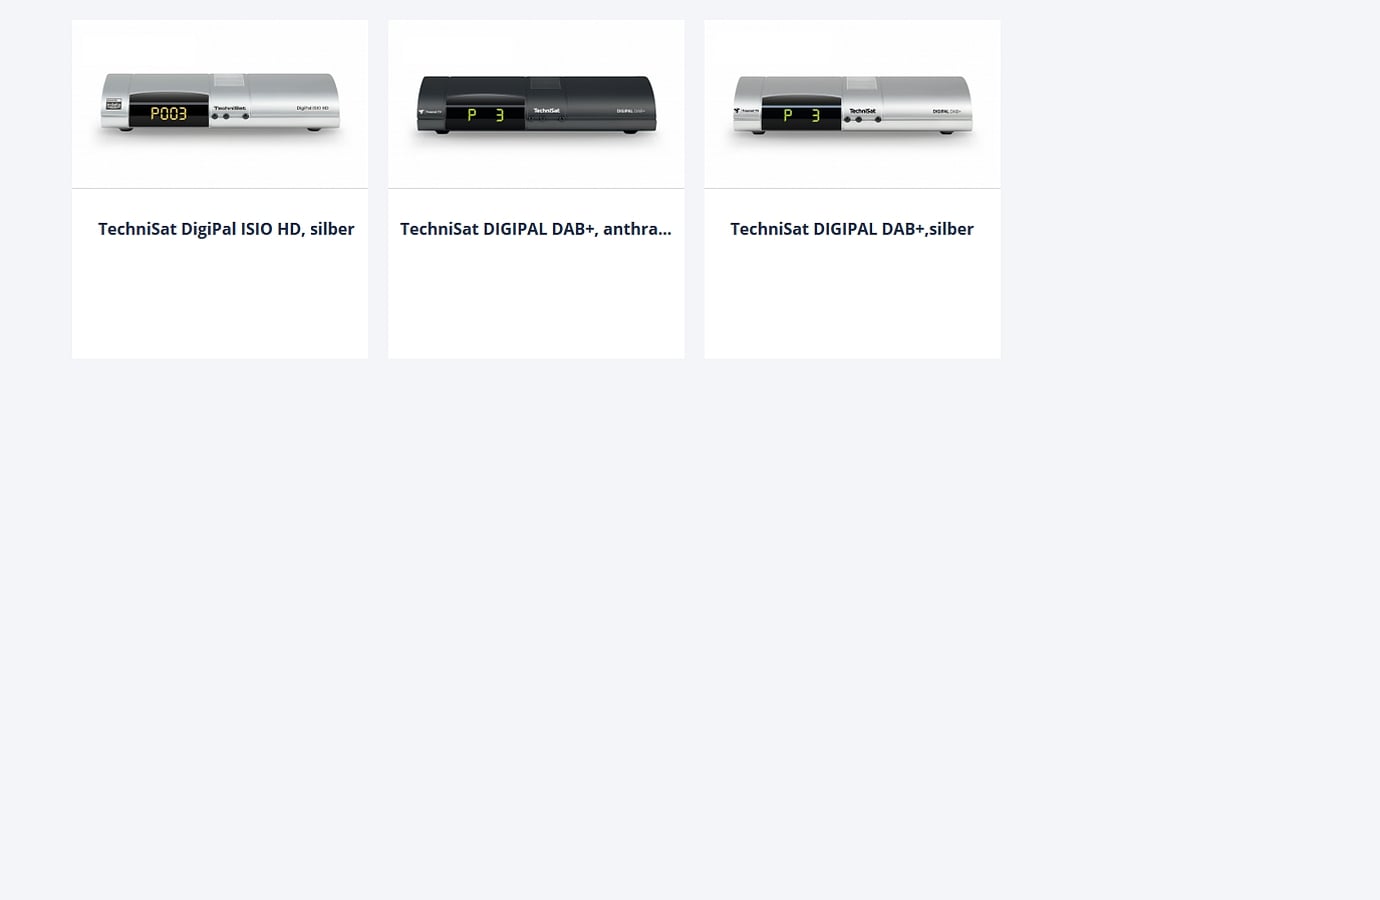
Task: Click the front buttons of the ISIO HD receiver
Action: pyautogui.click(x=229, y=117)
